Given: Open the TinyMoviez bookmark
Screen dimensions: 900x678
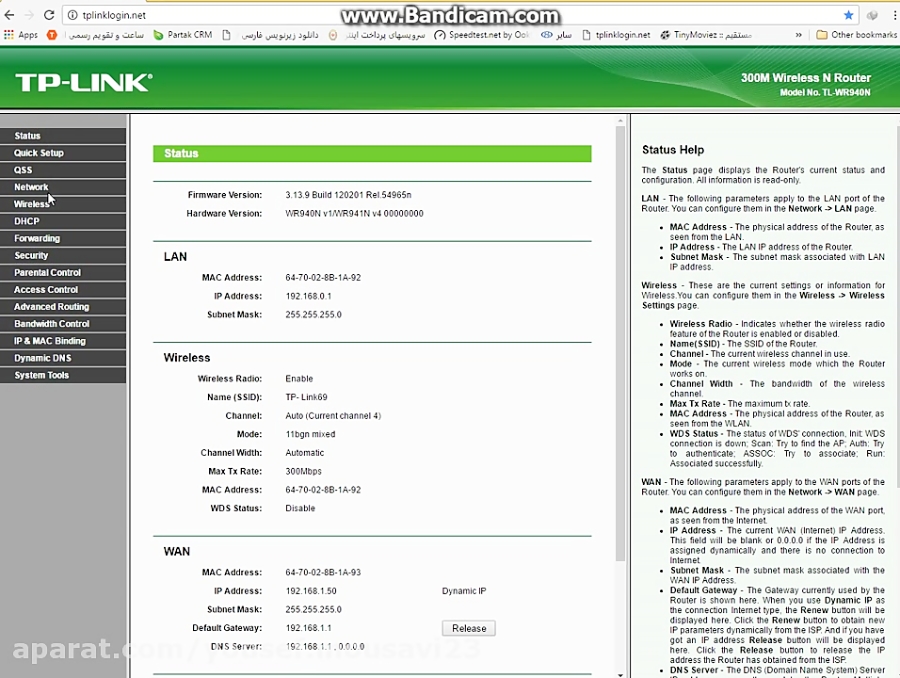Looking at the screenshot, I should pos(706,35).
